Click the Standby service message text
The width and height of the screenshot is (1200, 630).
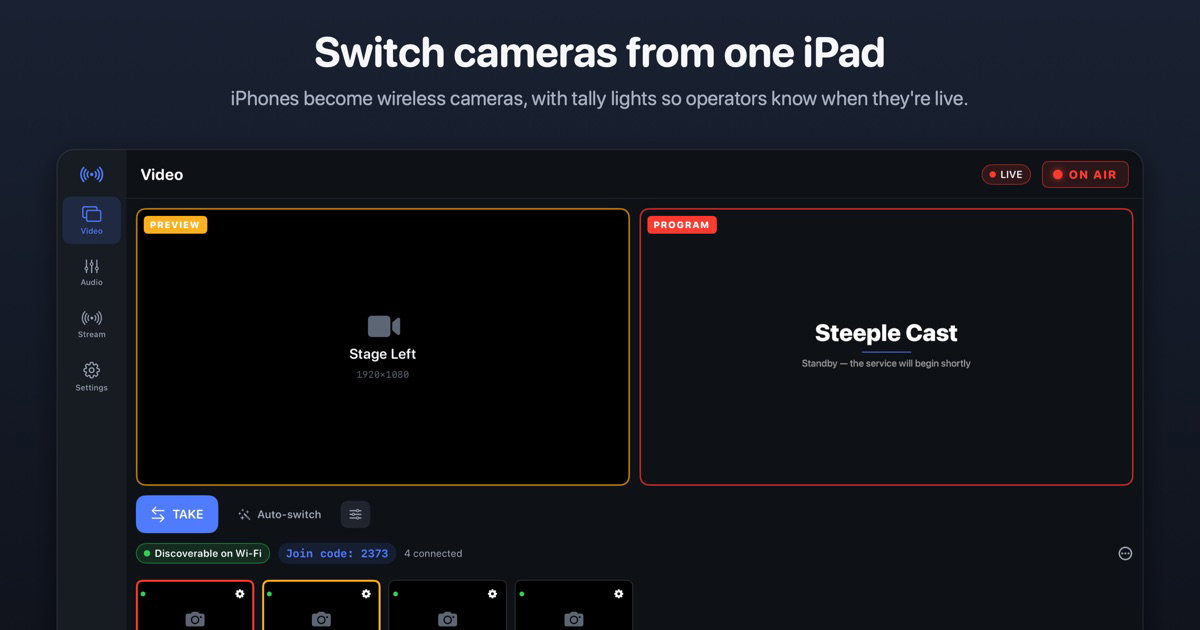click(886, 364)
